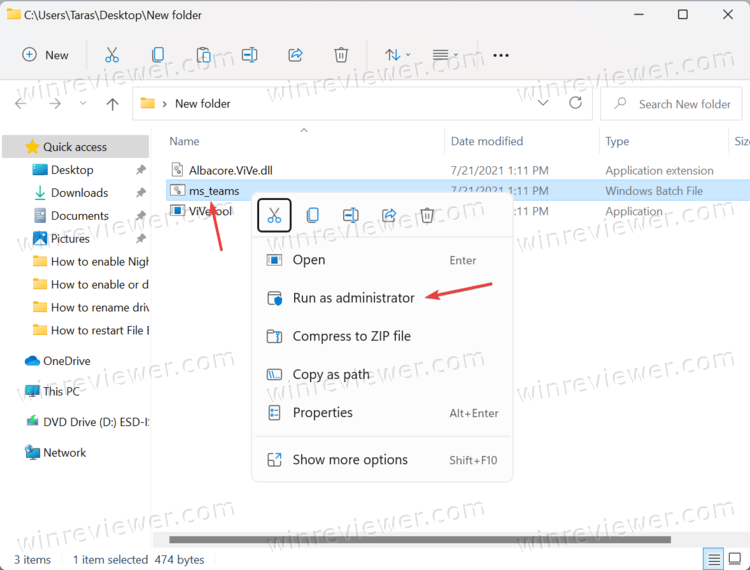Open the See more ellipsis menu
750x570 pixels.
pyautogui.click(x=501, y=55)
